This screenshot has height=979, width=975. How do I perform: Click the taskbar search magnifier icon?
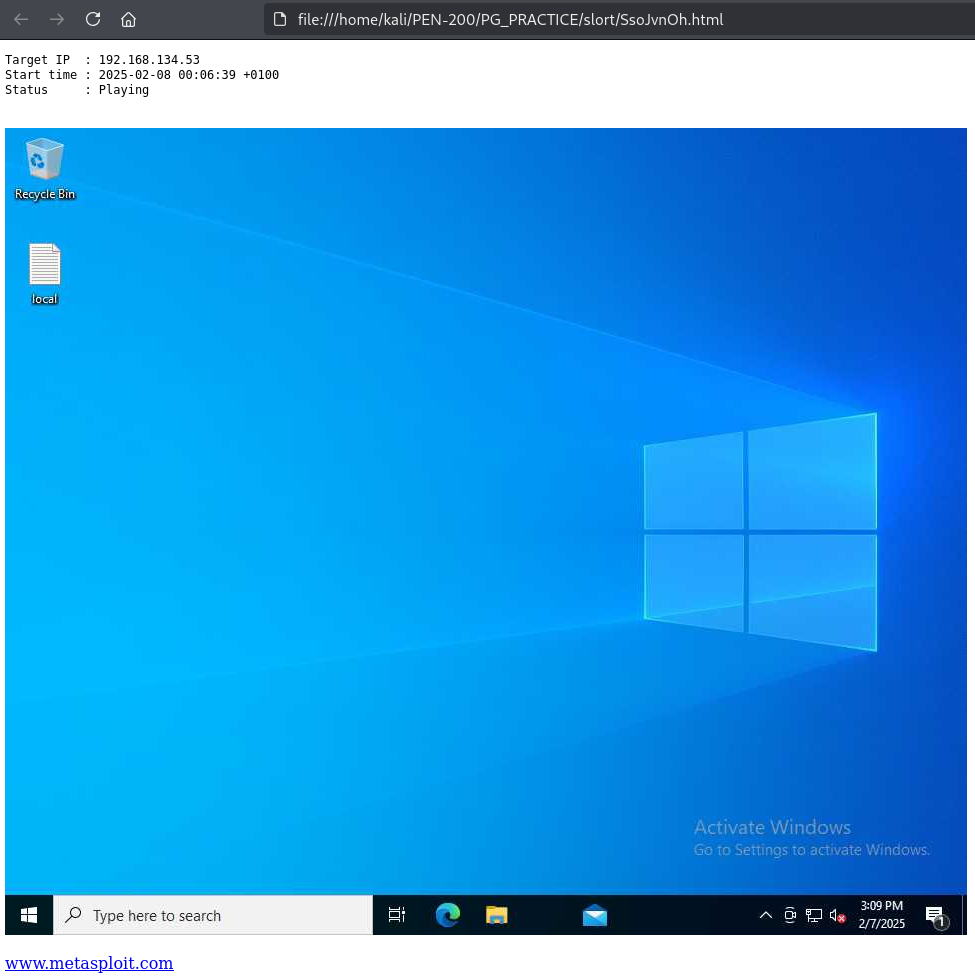74,915
